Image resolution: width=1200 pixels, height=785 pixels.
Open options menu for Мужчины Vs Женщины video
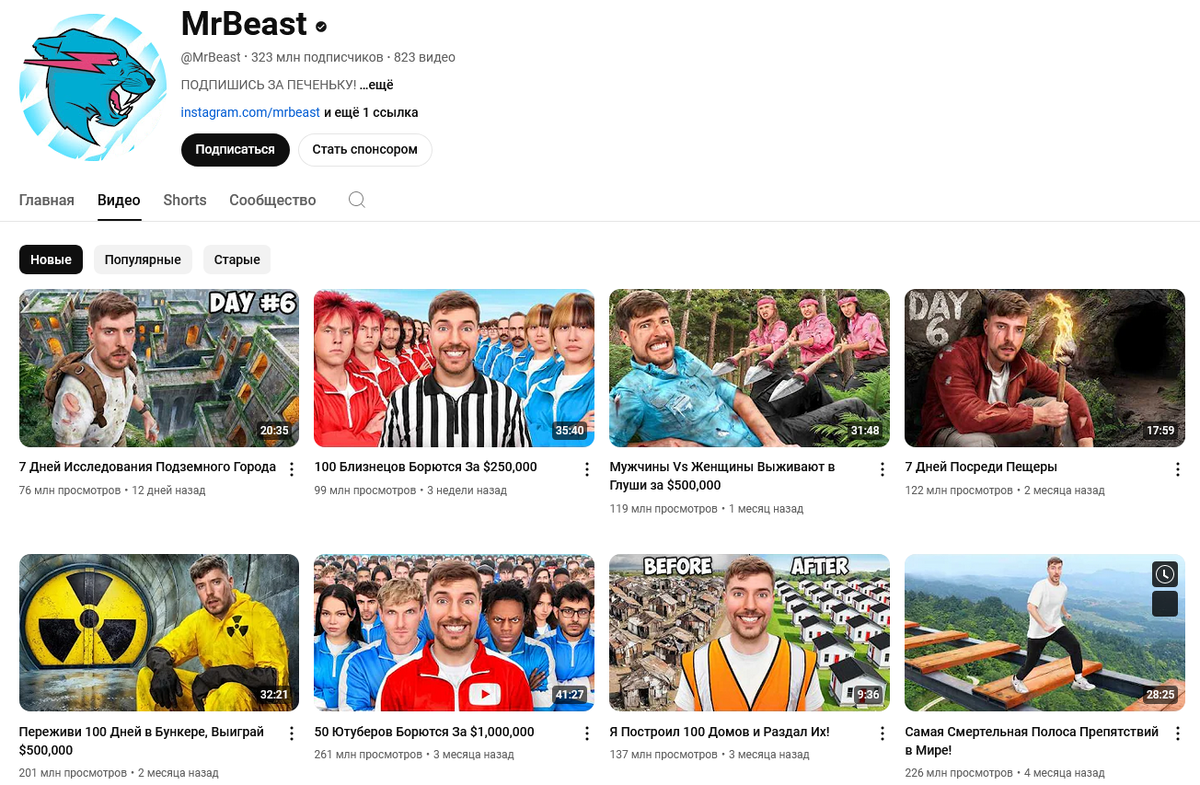[x=882, y=469]
